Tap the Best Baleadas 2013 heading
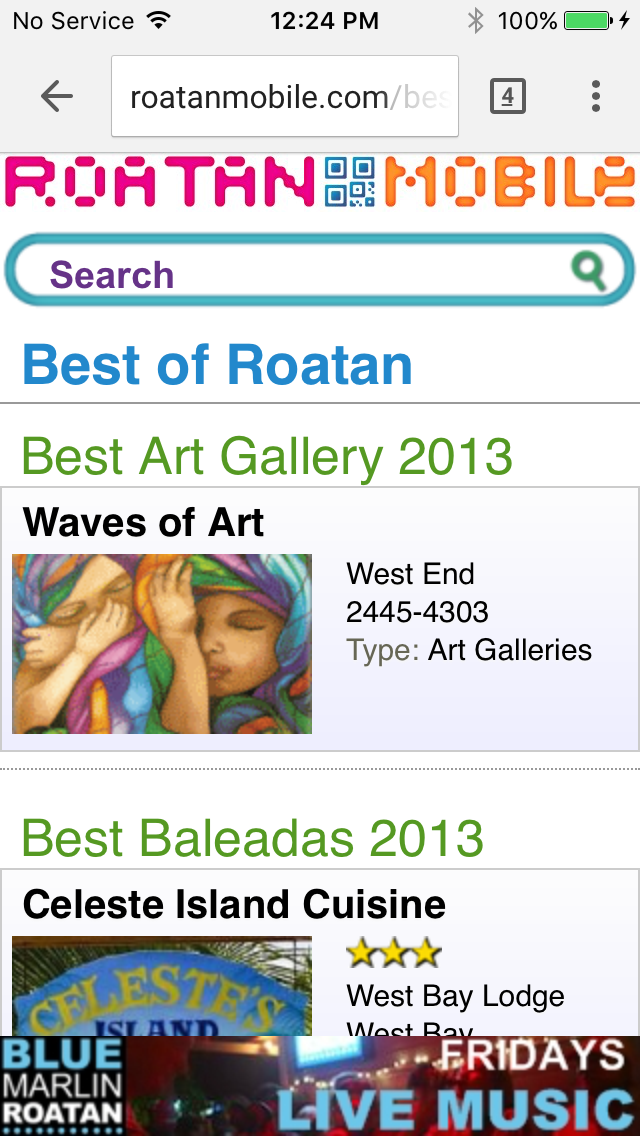This screenshot has height=1136, width=640. [252, 838]
